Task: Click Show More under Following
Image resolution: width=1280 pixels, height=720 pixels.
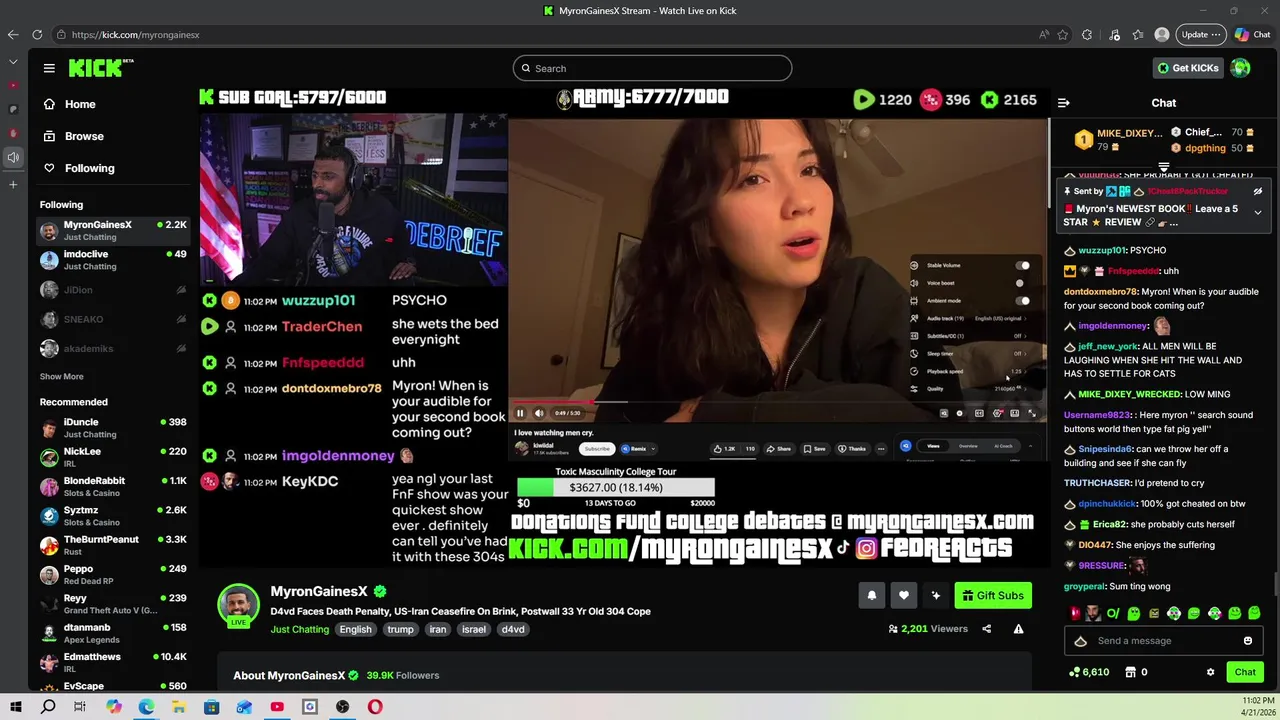Action: coord(61,377)
